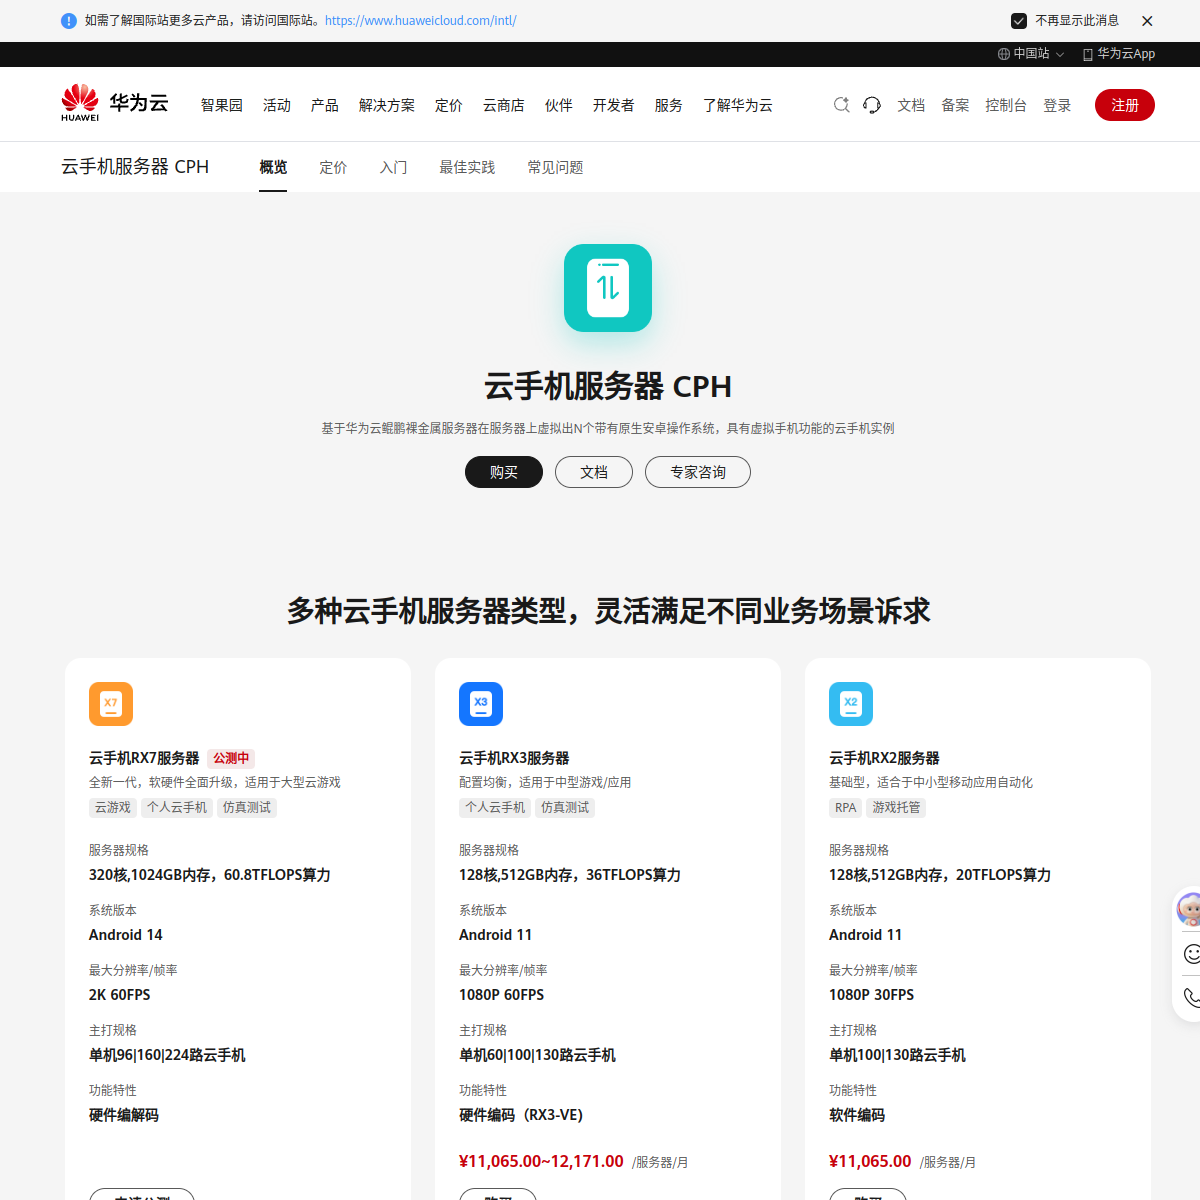
Task: Click the 硬件编码（RX3-VE) feature text
Action: (x=521, y=1115)
